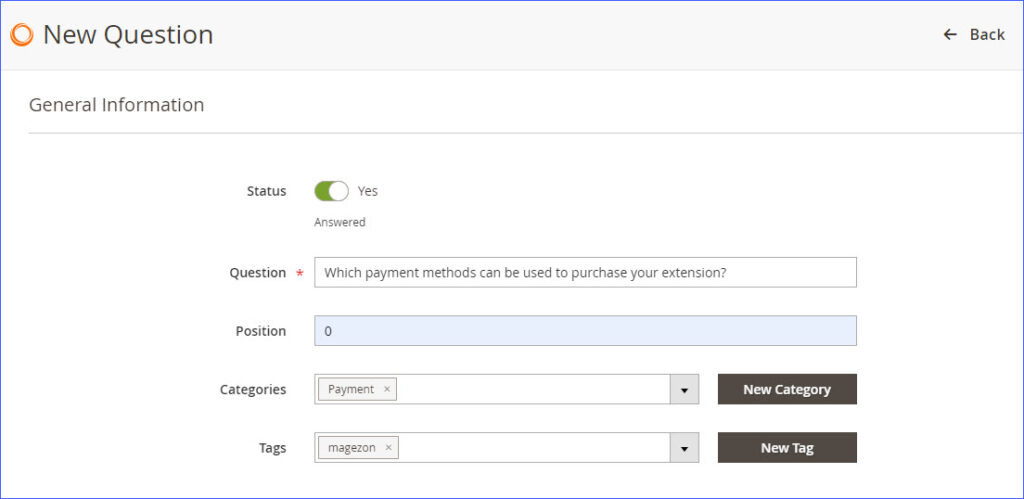Viewport: 1024px width, 499px height.
Task: Focus the Question text field
Action: click(585, 272)
